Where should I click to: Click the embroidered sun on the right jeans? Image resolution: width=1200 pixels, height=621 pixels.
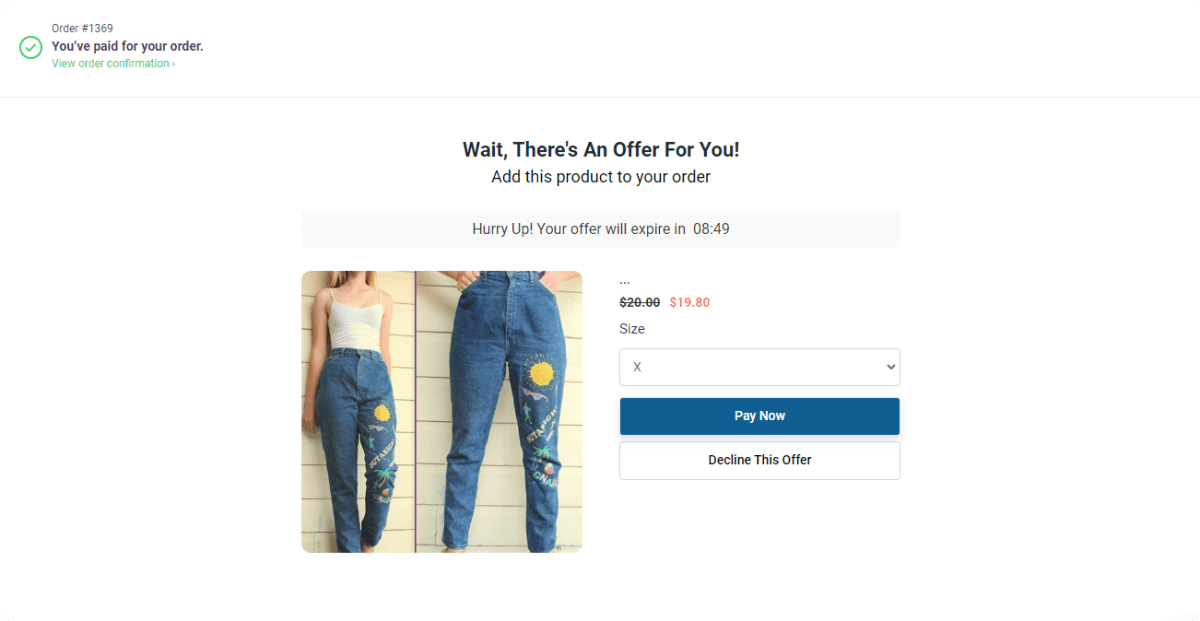pos(541,373)
